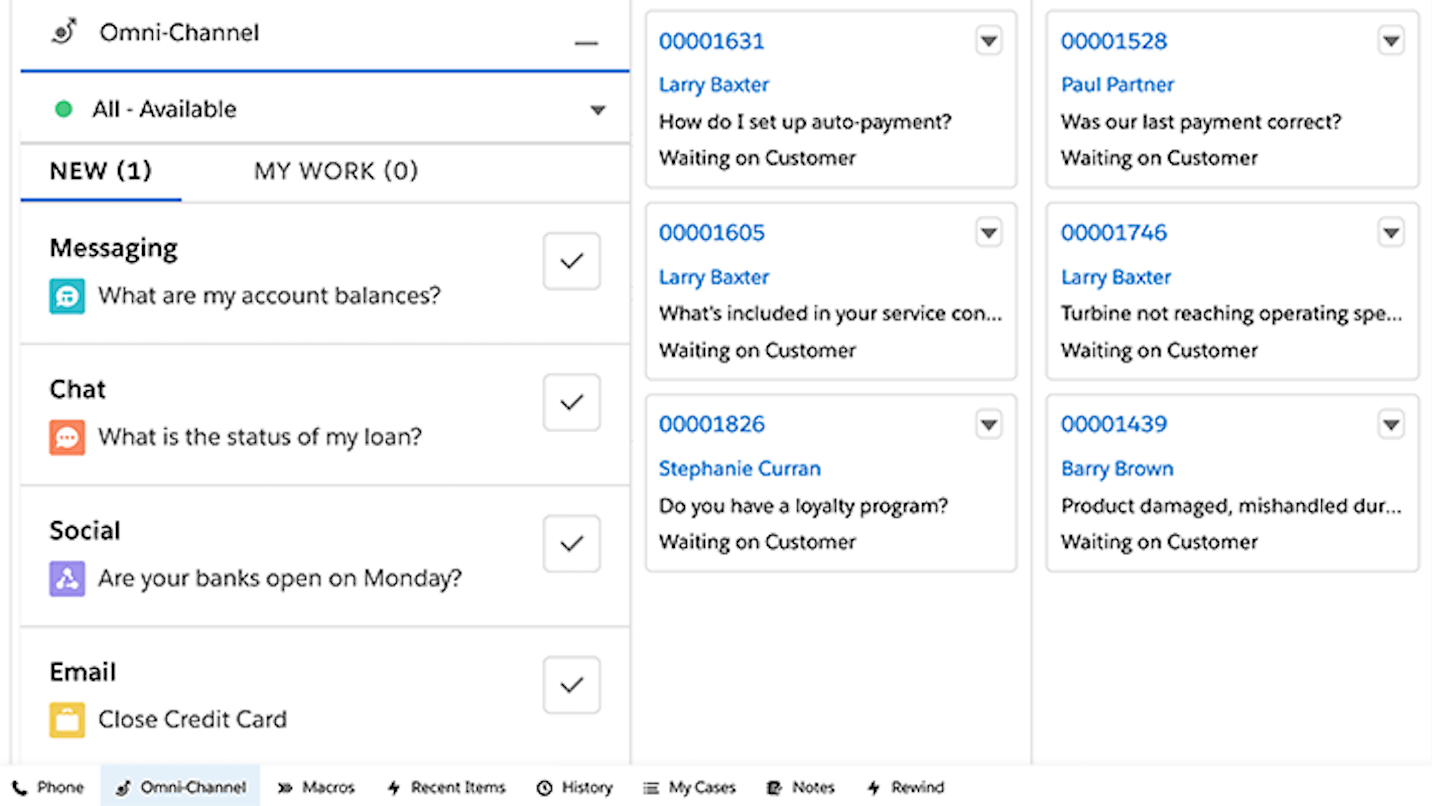This screenshot has width=1432, height=806.
Task: Open case number 00001826 link
Action: tap(712, 424)
